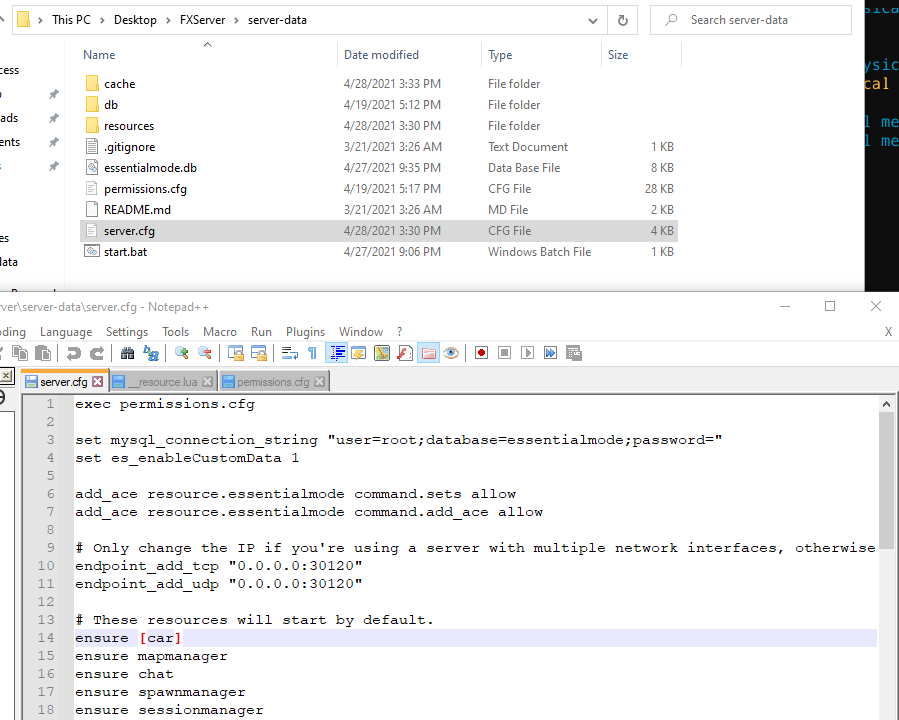The image size is (899, 720).
Task: Click the Zoom Out magnifier icon
Action: coord(205,353)
